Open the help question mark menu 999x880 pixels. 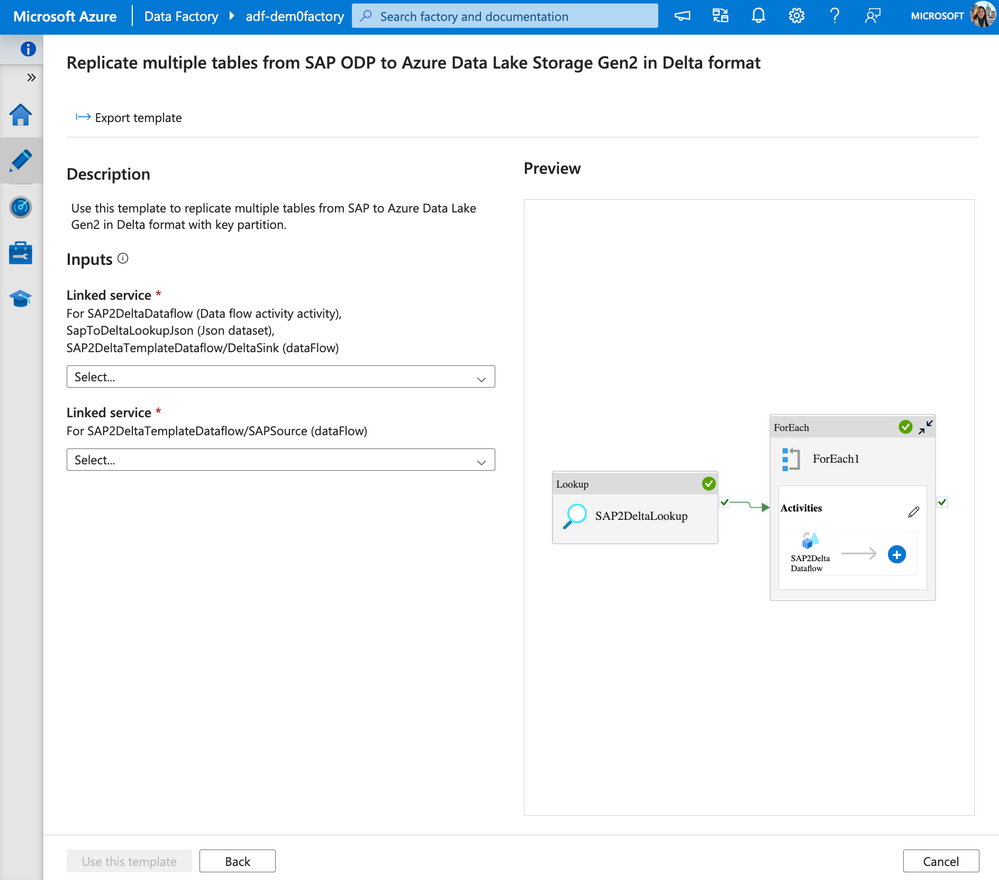(835, 16)
